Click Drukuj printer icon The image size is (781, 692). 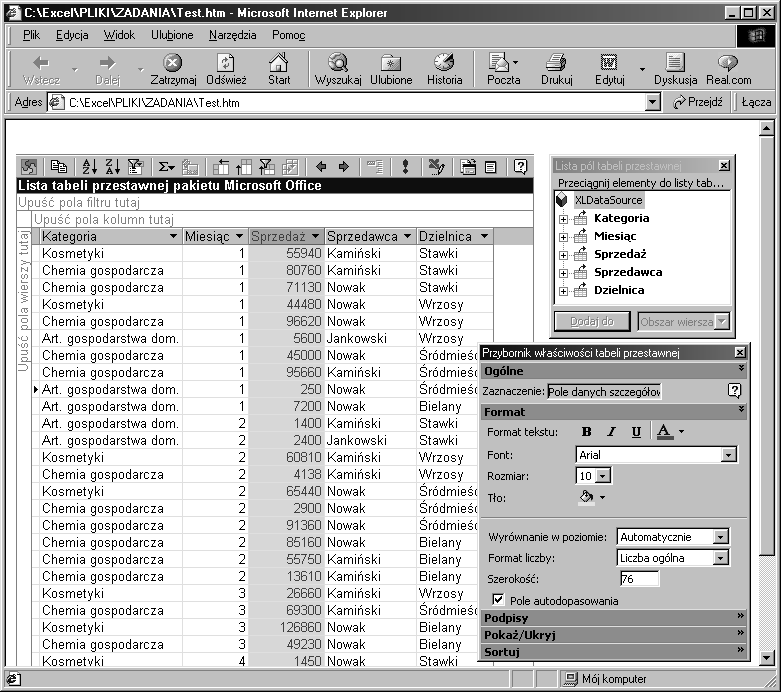click(x=556, y=68)
